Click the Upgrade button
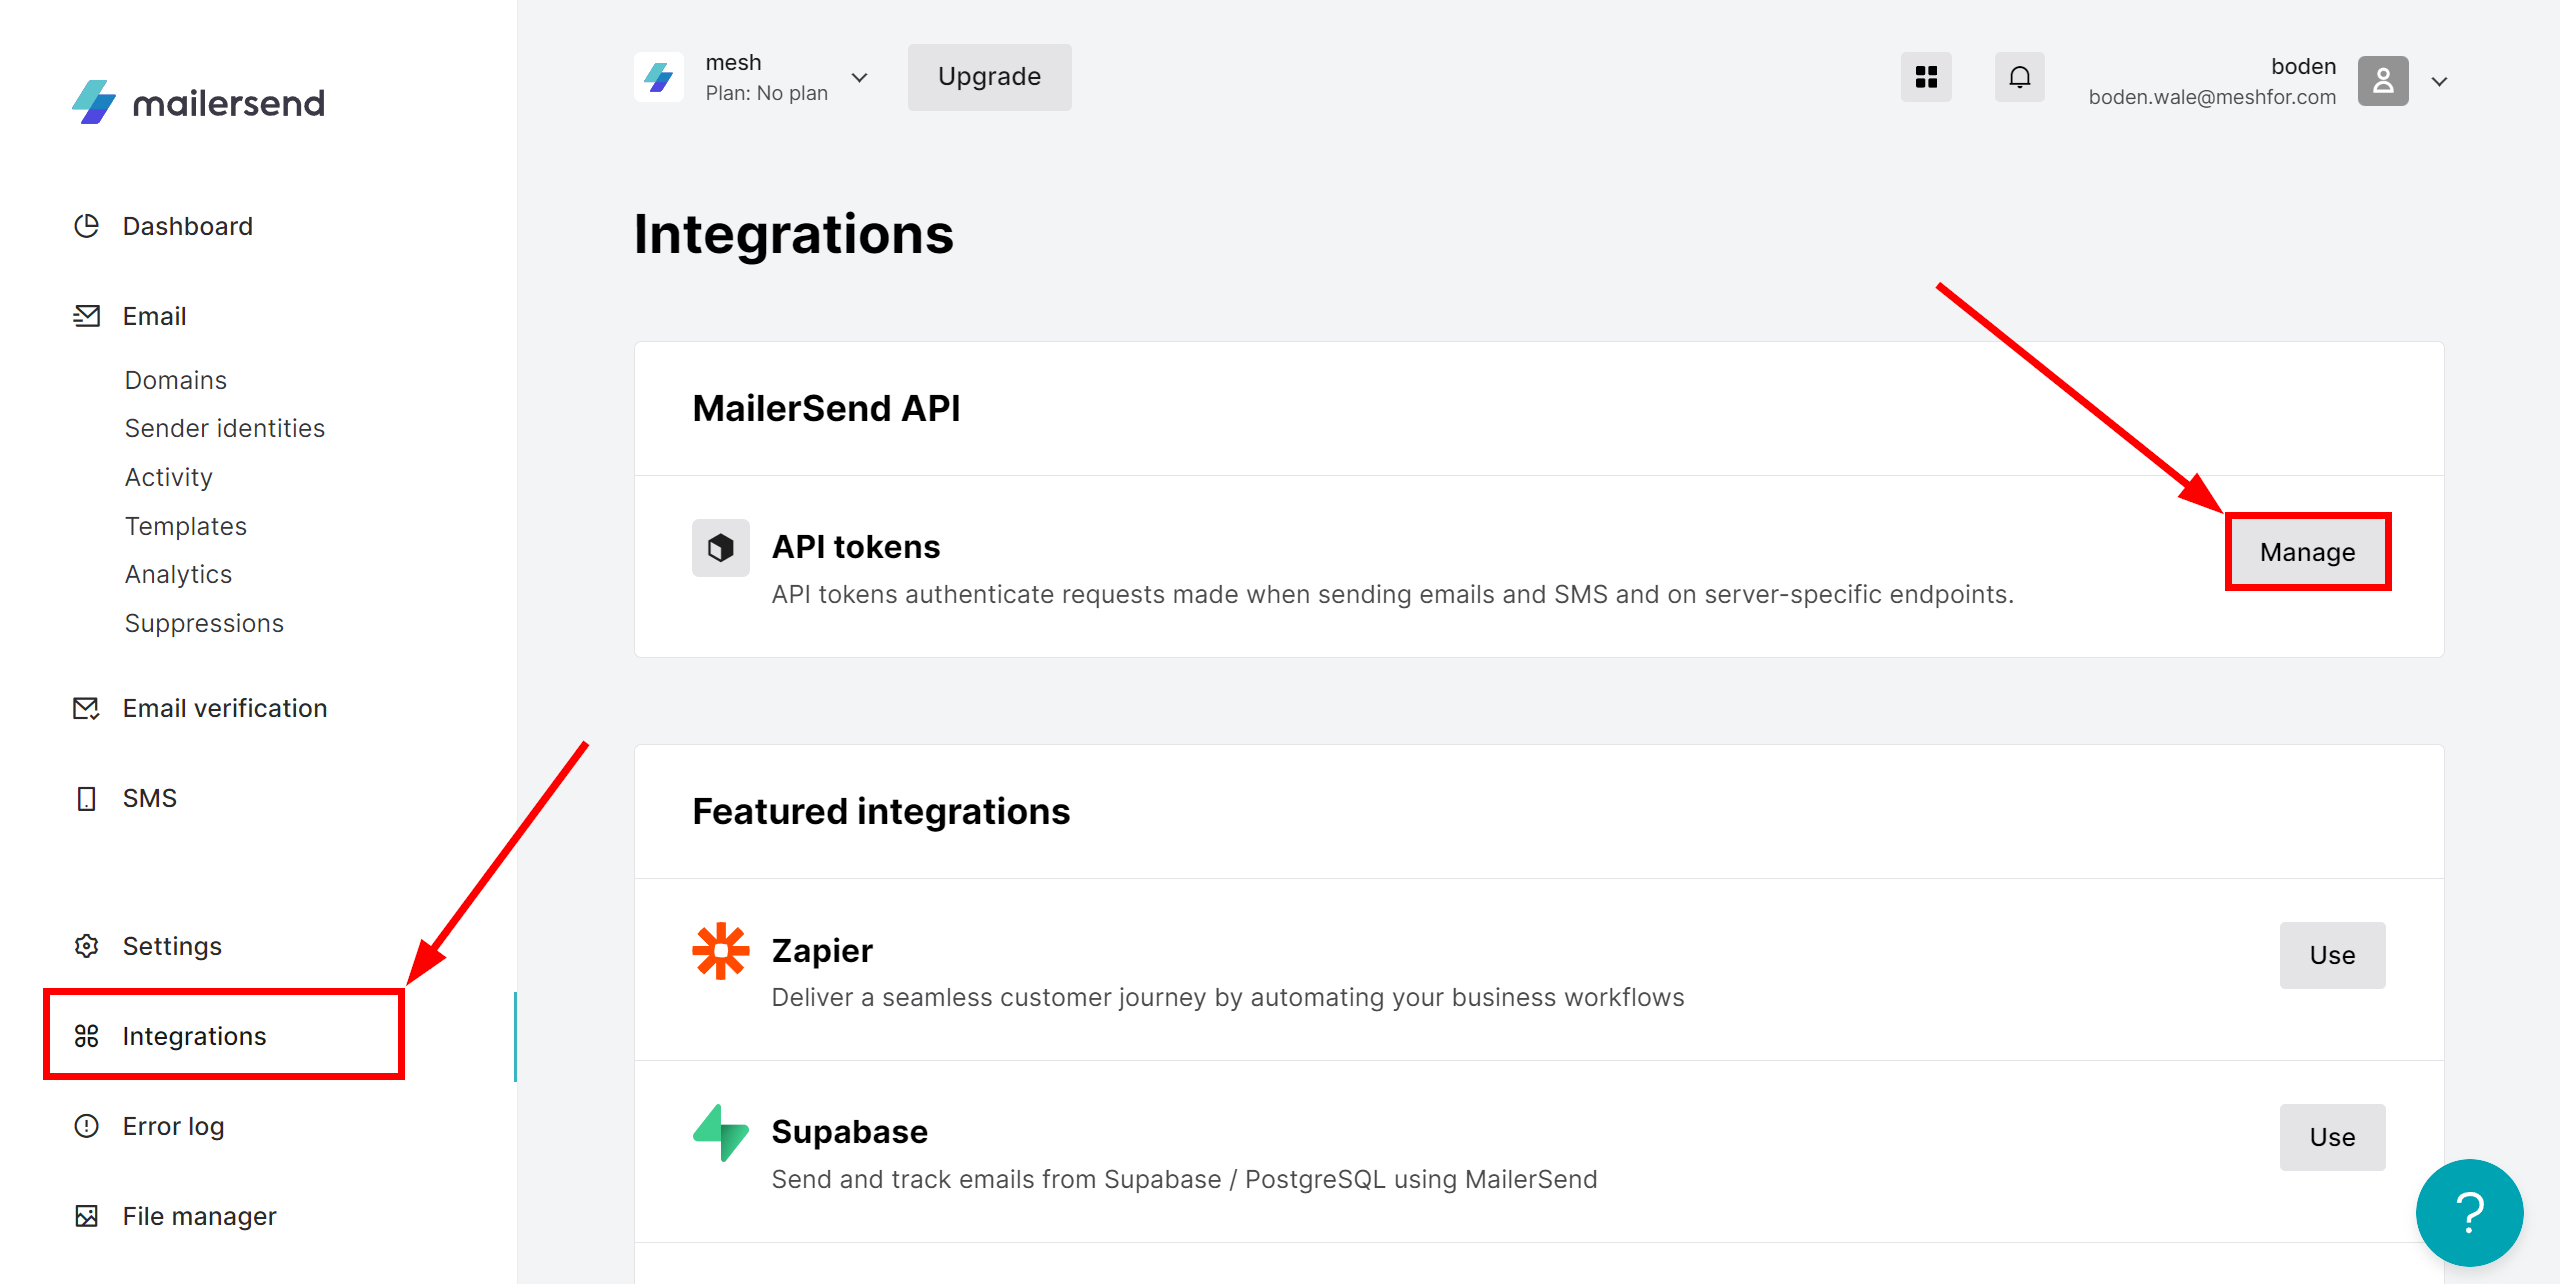 point(990,77)
